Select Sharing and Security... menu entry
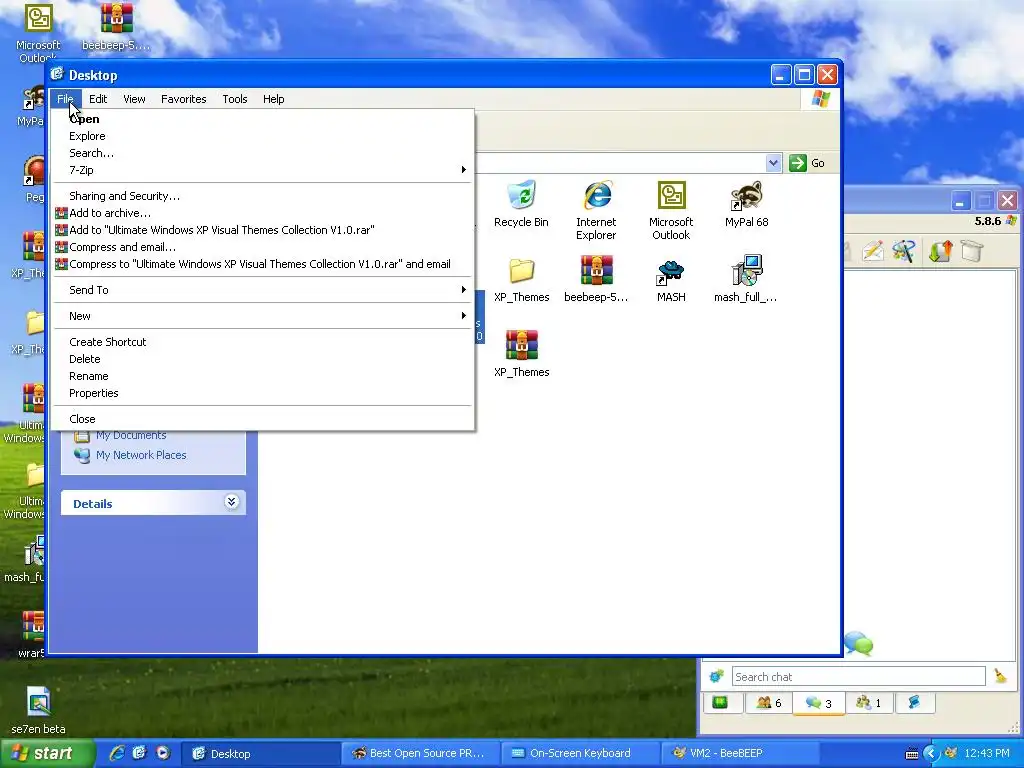 [263, 196]
